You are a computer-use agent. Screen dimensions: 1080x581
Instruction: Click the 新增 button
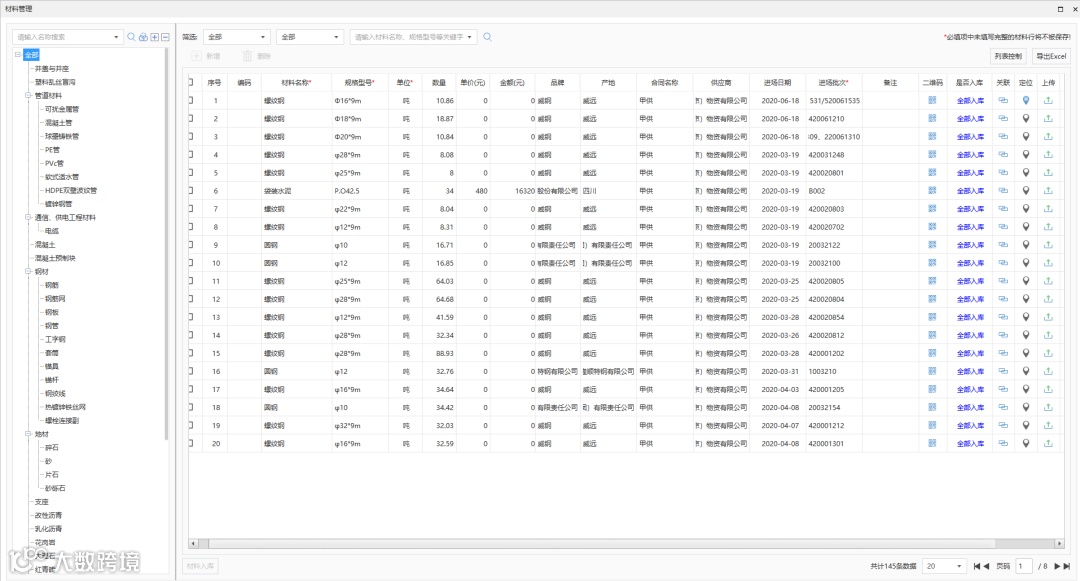(x=207, y=56)
